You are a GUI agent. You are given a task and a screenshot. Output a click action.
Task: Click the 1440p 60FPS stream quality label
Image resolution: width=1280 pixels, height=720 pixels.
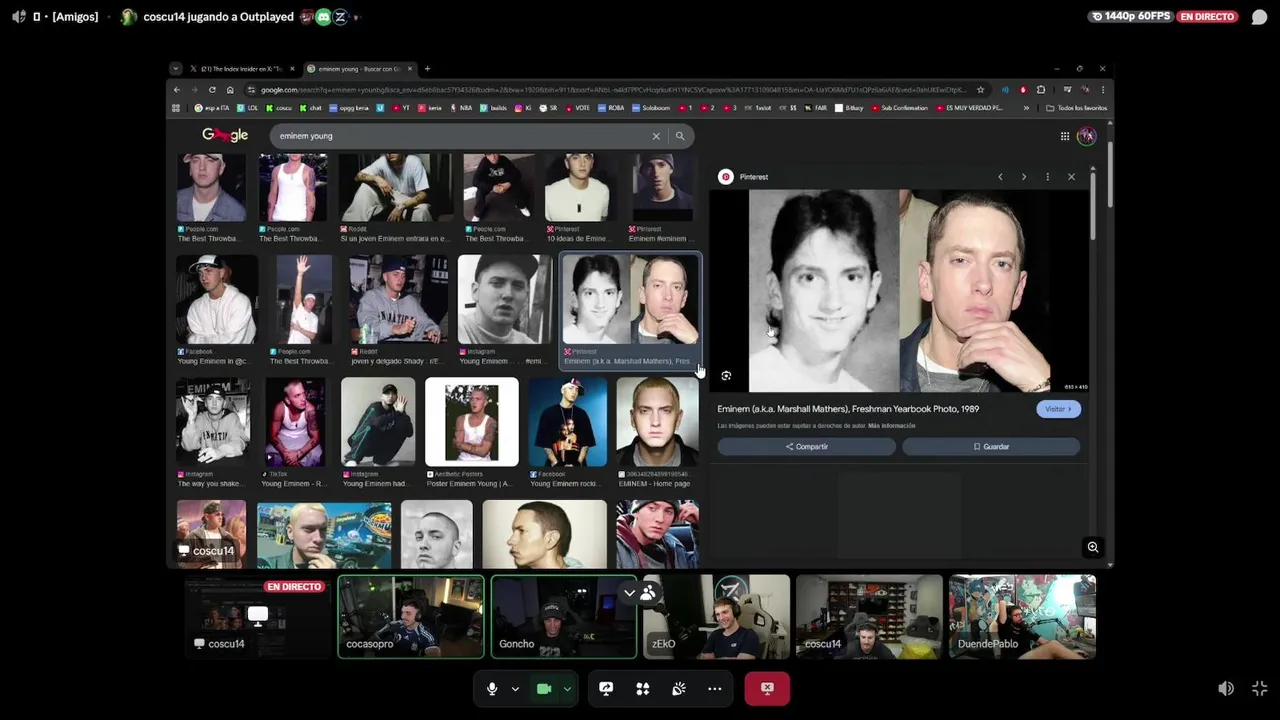point(1131,16)
